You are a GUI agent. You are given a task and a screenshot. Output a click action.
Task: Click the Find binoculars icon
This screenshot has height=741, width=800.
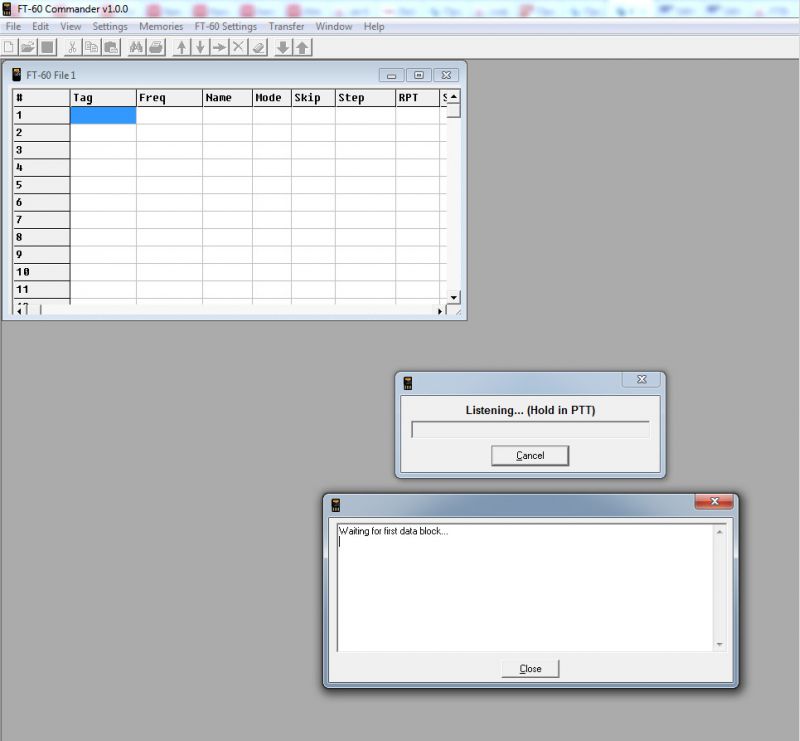(136, 47)
